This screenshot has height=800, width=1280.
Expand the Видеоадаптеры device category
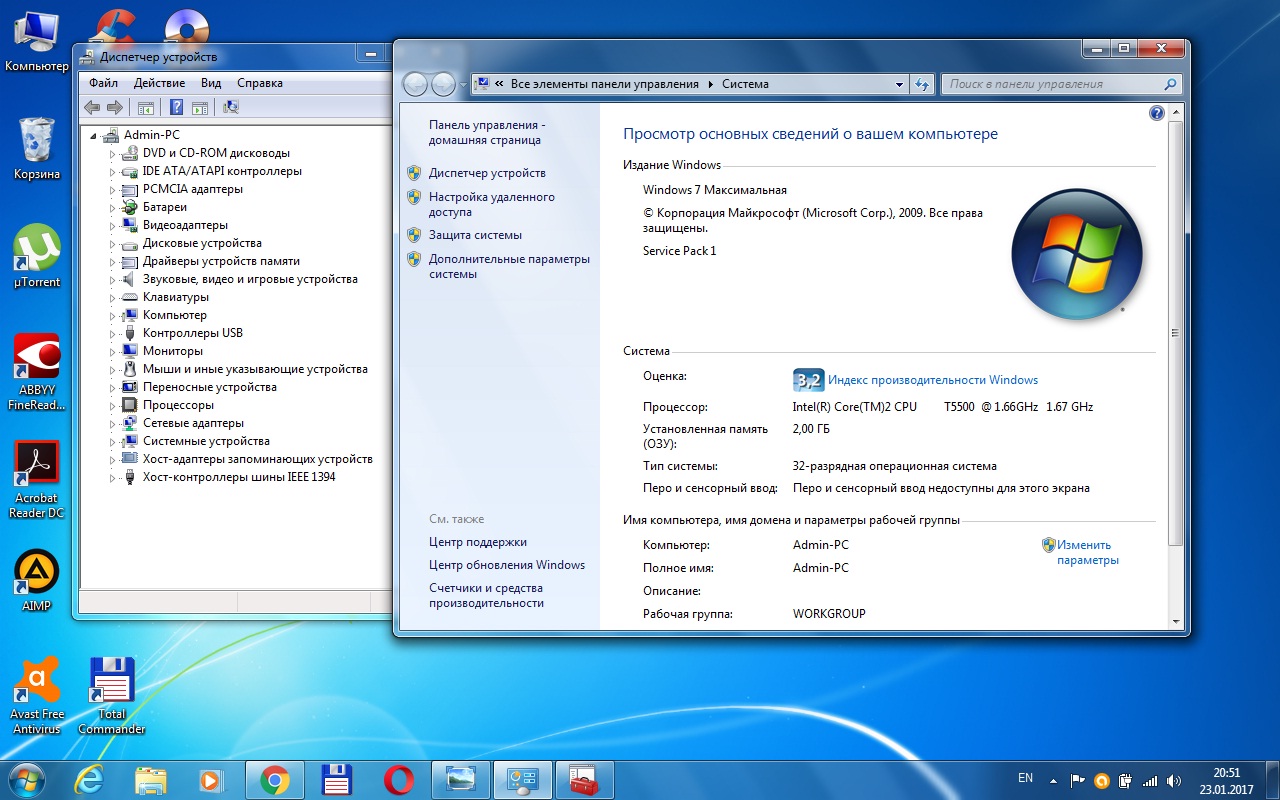[113, 226]
